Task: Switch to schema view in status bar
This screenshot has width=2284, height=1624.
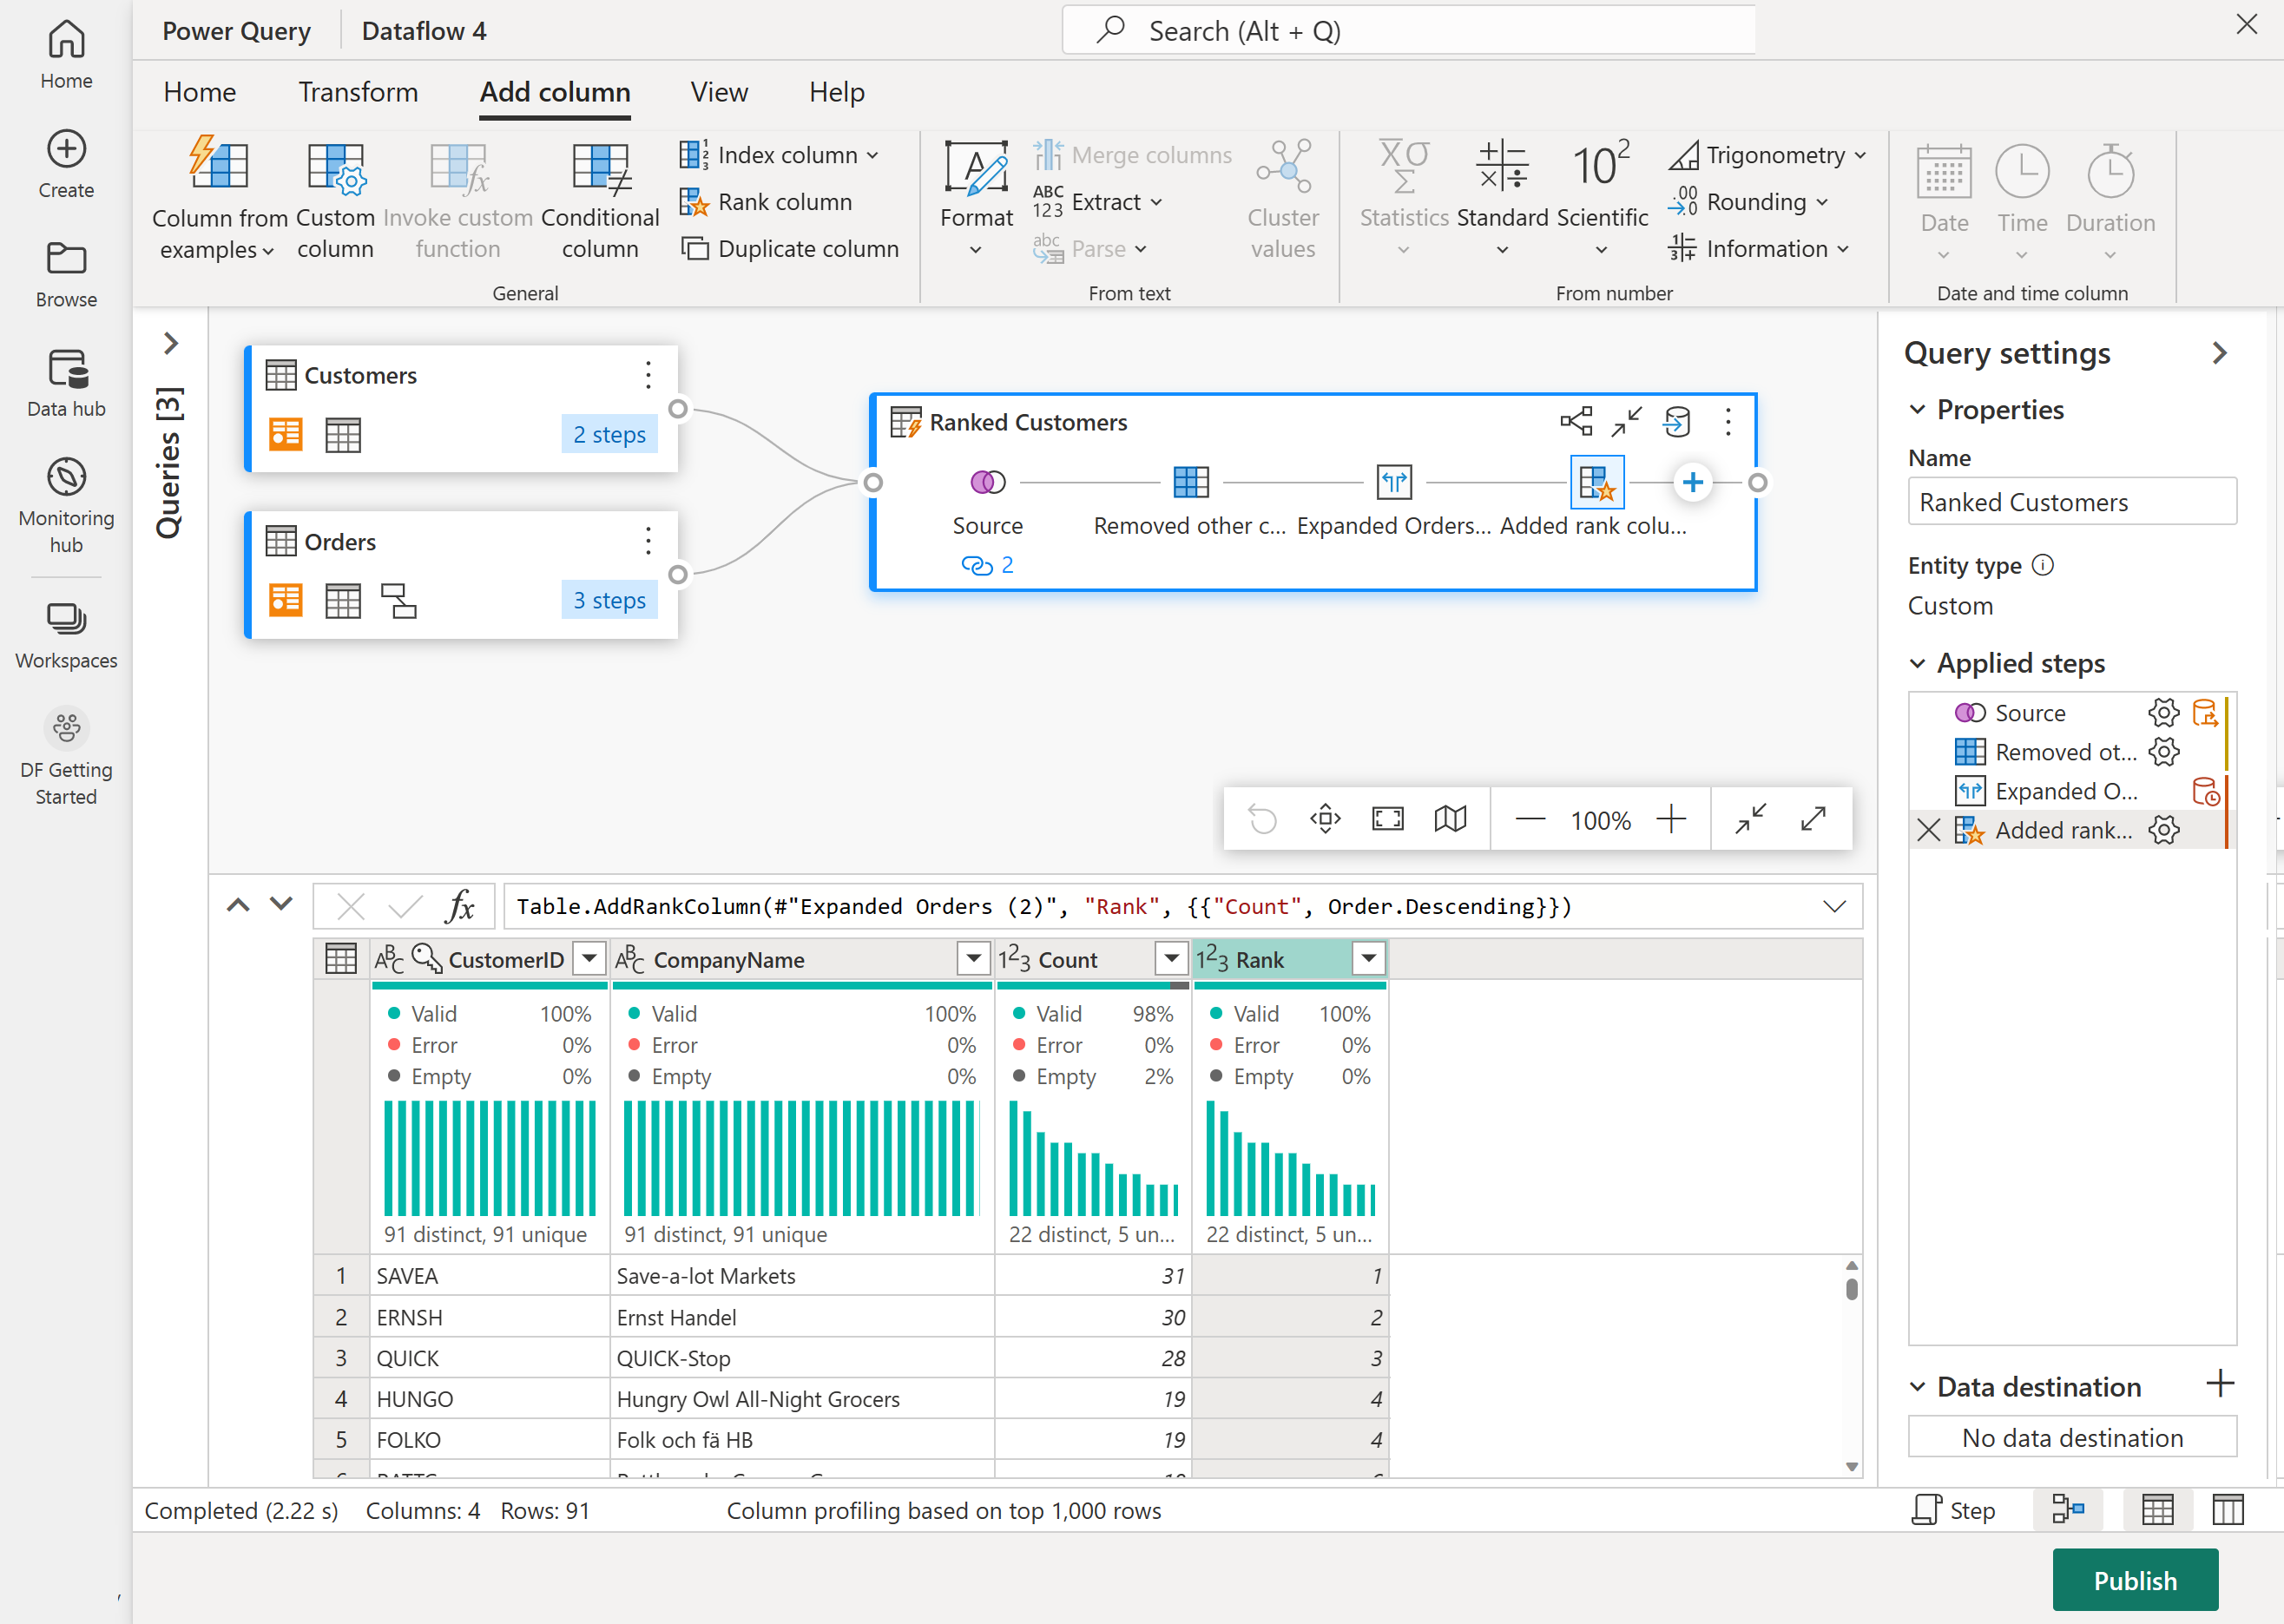Action: pos(2227,1509)
